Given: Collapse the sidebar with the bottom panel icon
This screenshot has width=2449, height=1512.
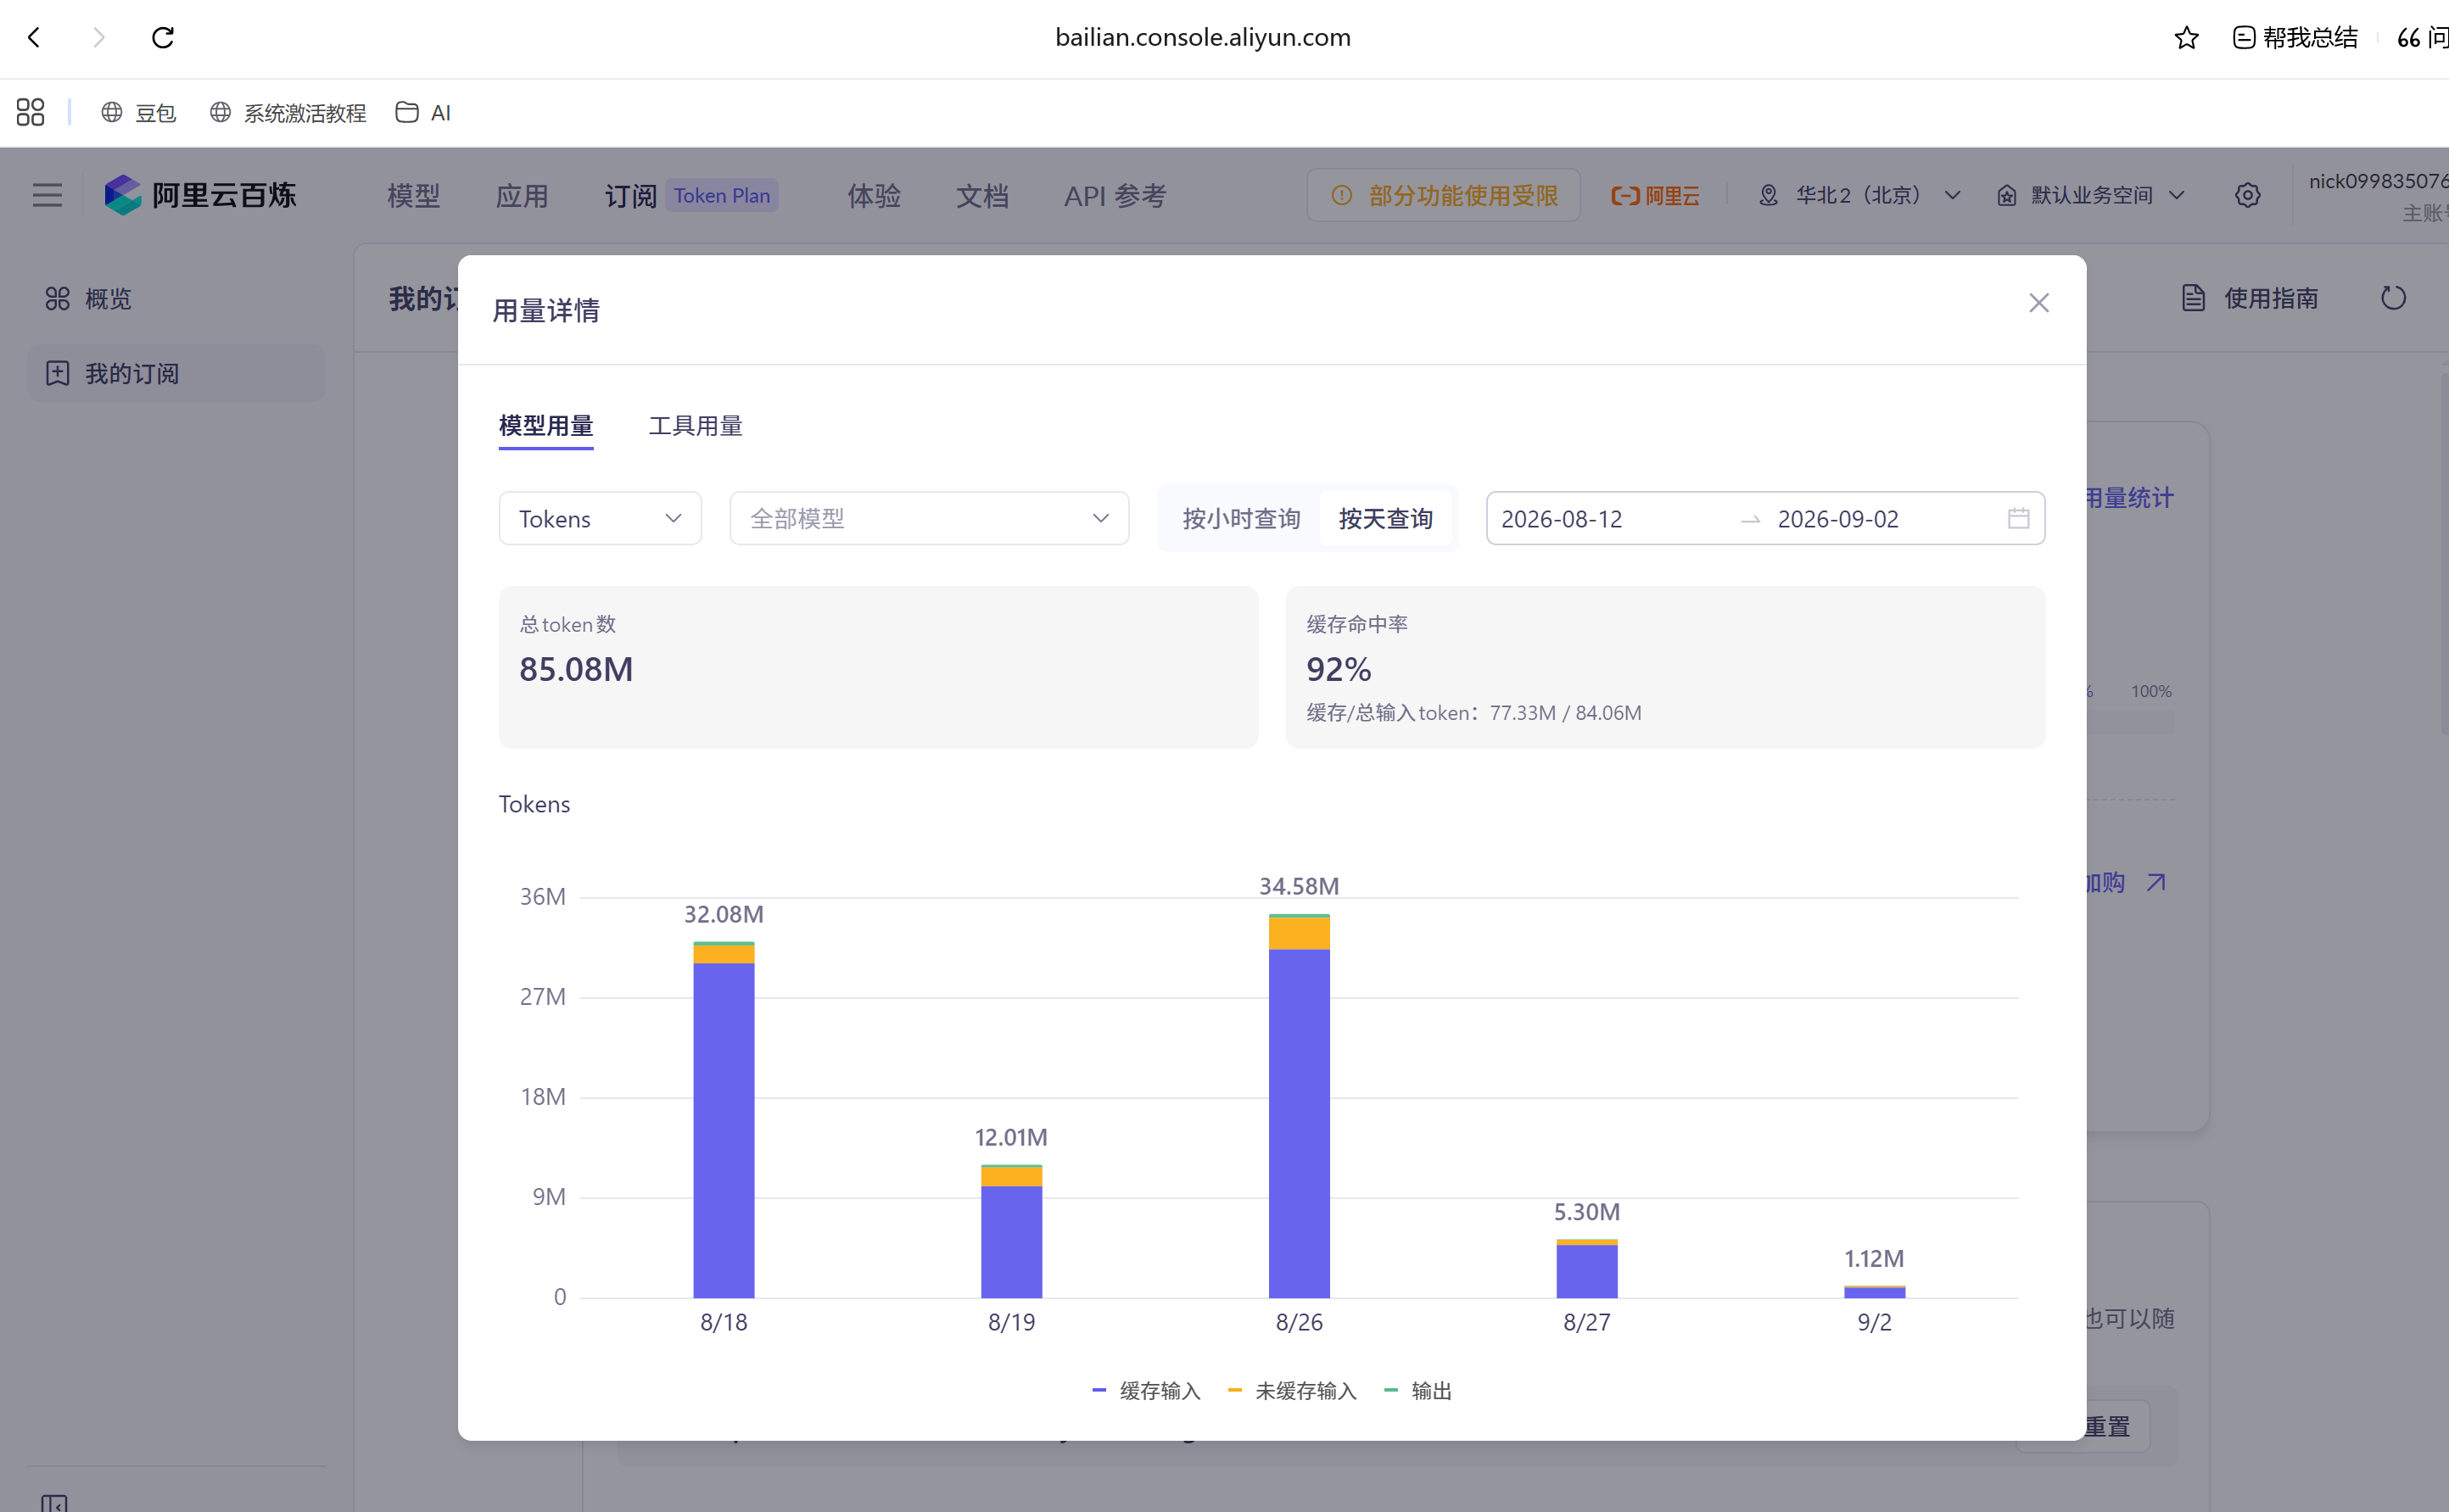Looking at the screenshot, I should tap(55, 1503).
